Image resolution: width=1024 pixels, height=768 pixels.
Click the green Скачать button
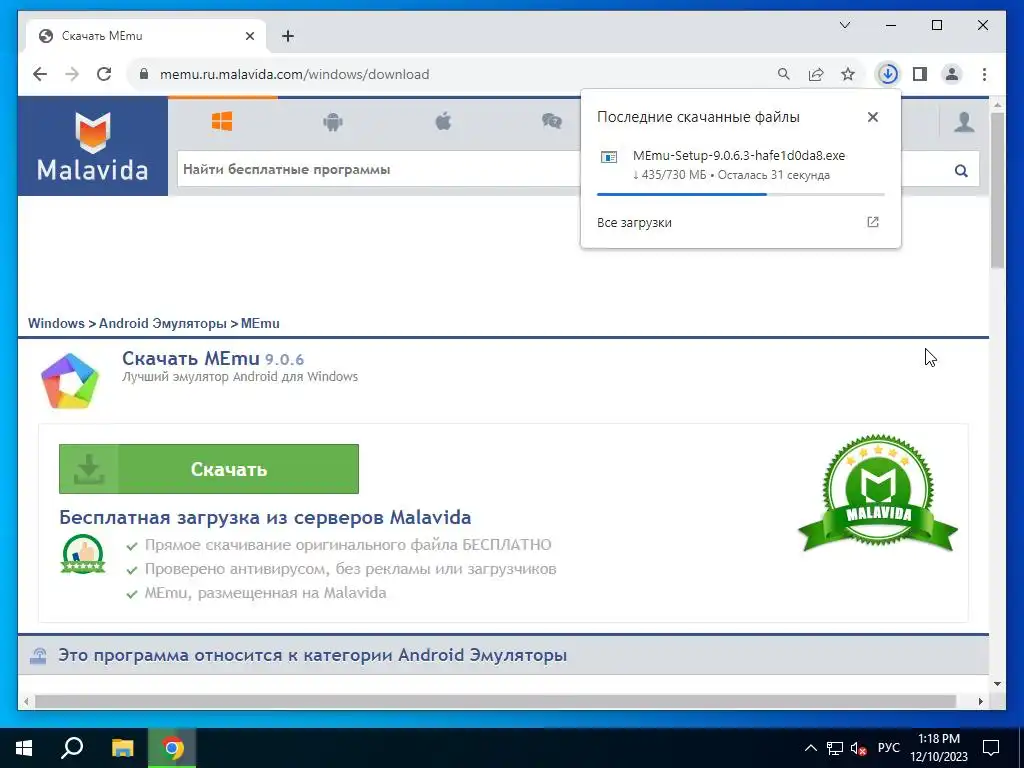click(209, 469)
